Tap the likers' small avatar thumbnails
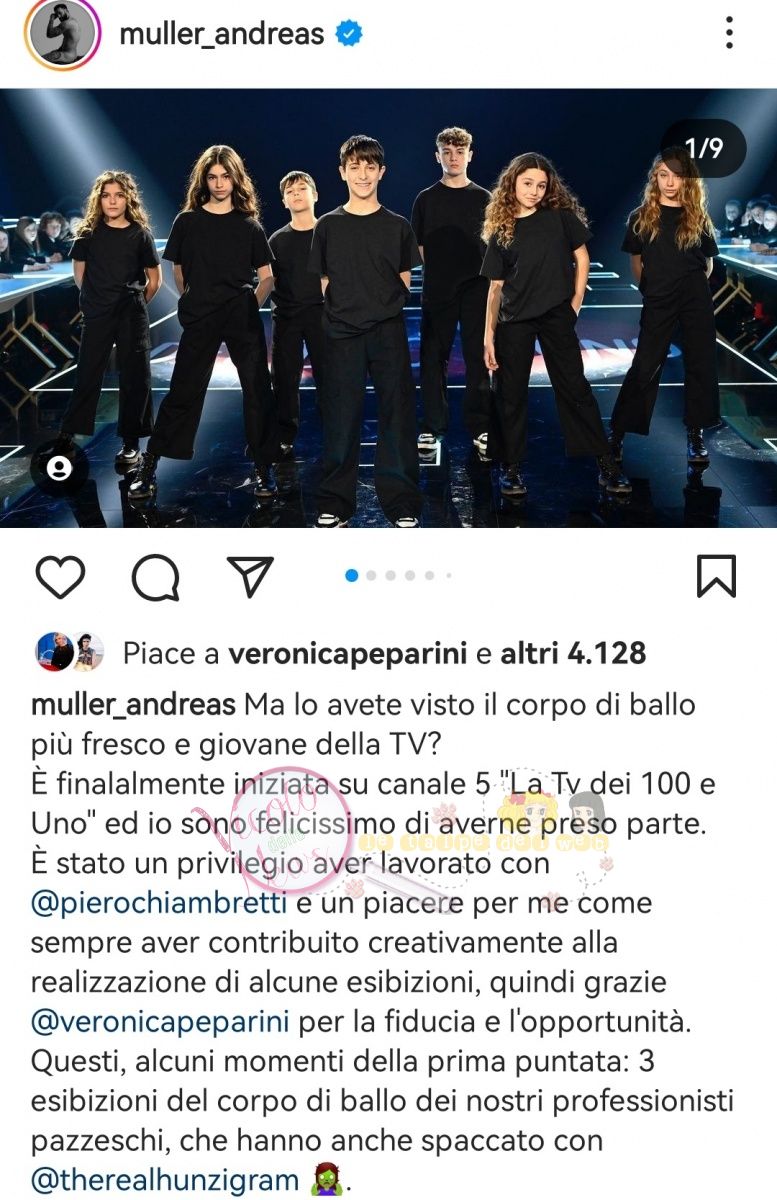Screen dimensions: 777x1200 pos(70,653)
